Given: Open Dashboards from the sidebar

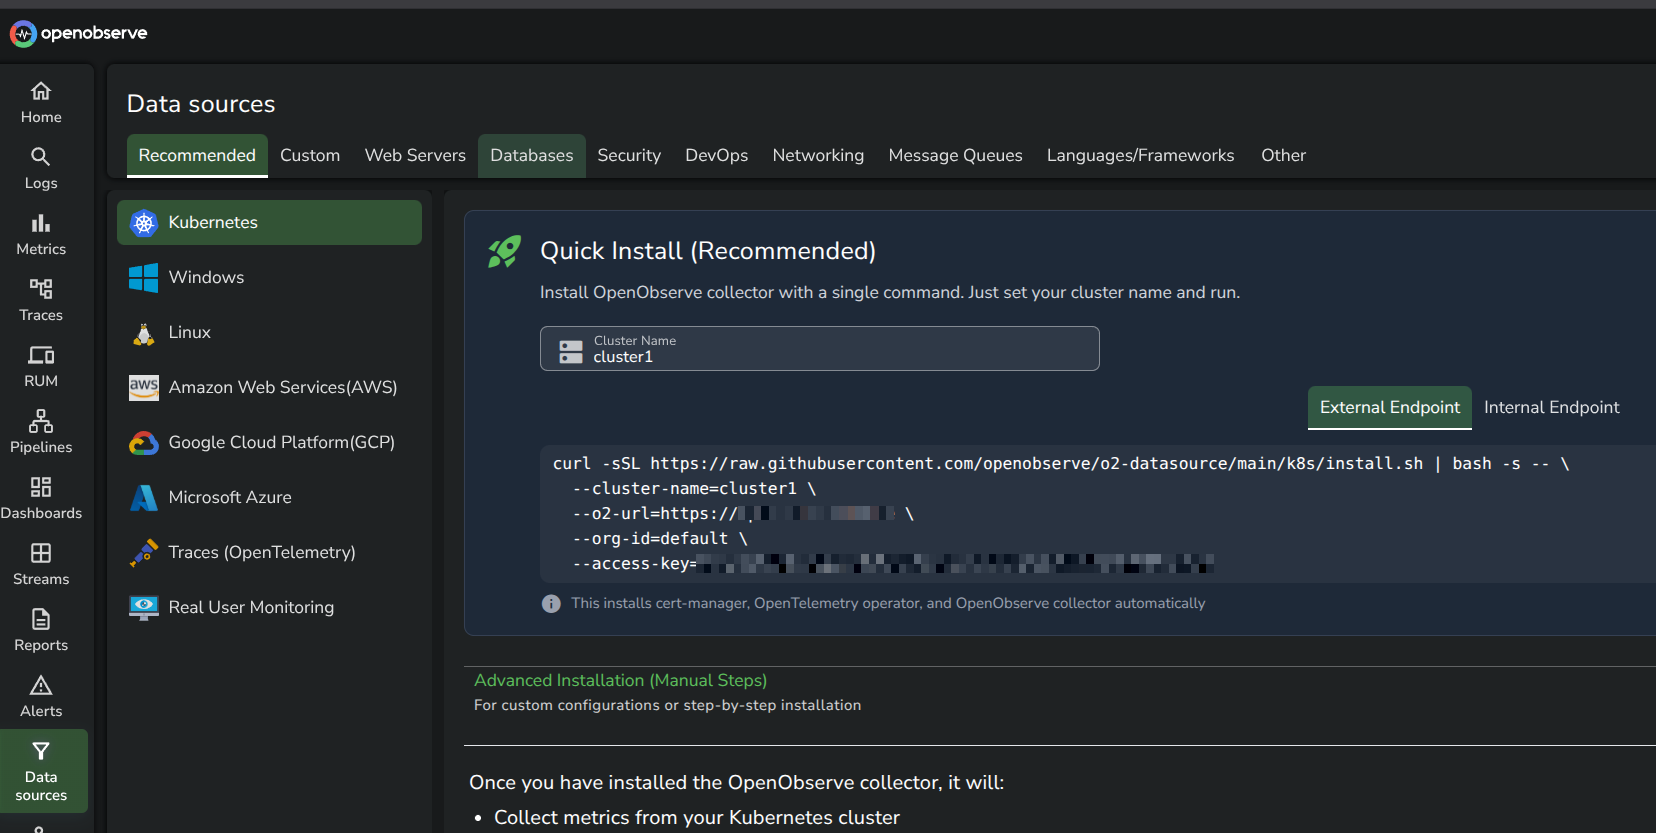Looking at the screenshot, I should [x=41, y=498].
